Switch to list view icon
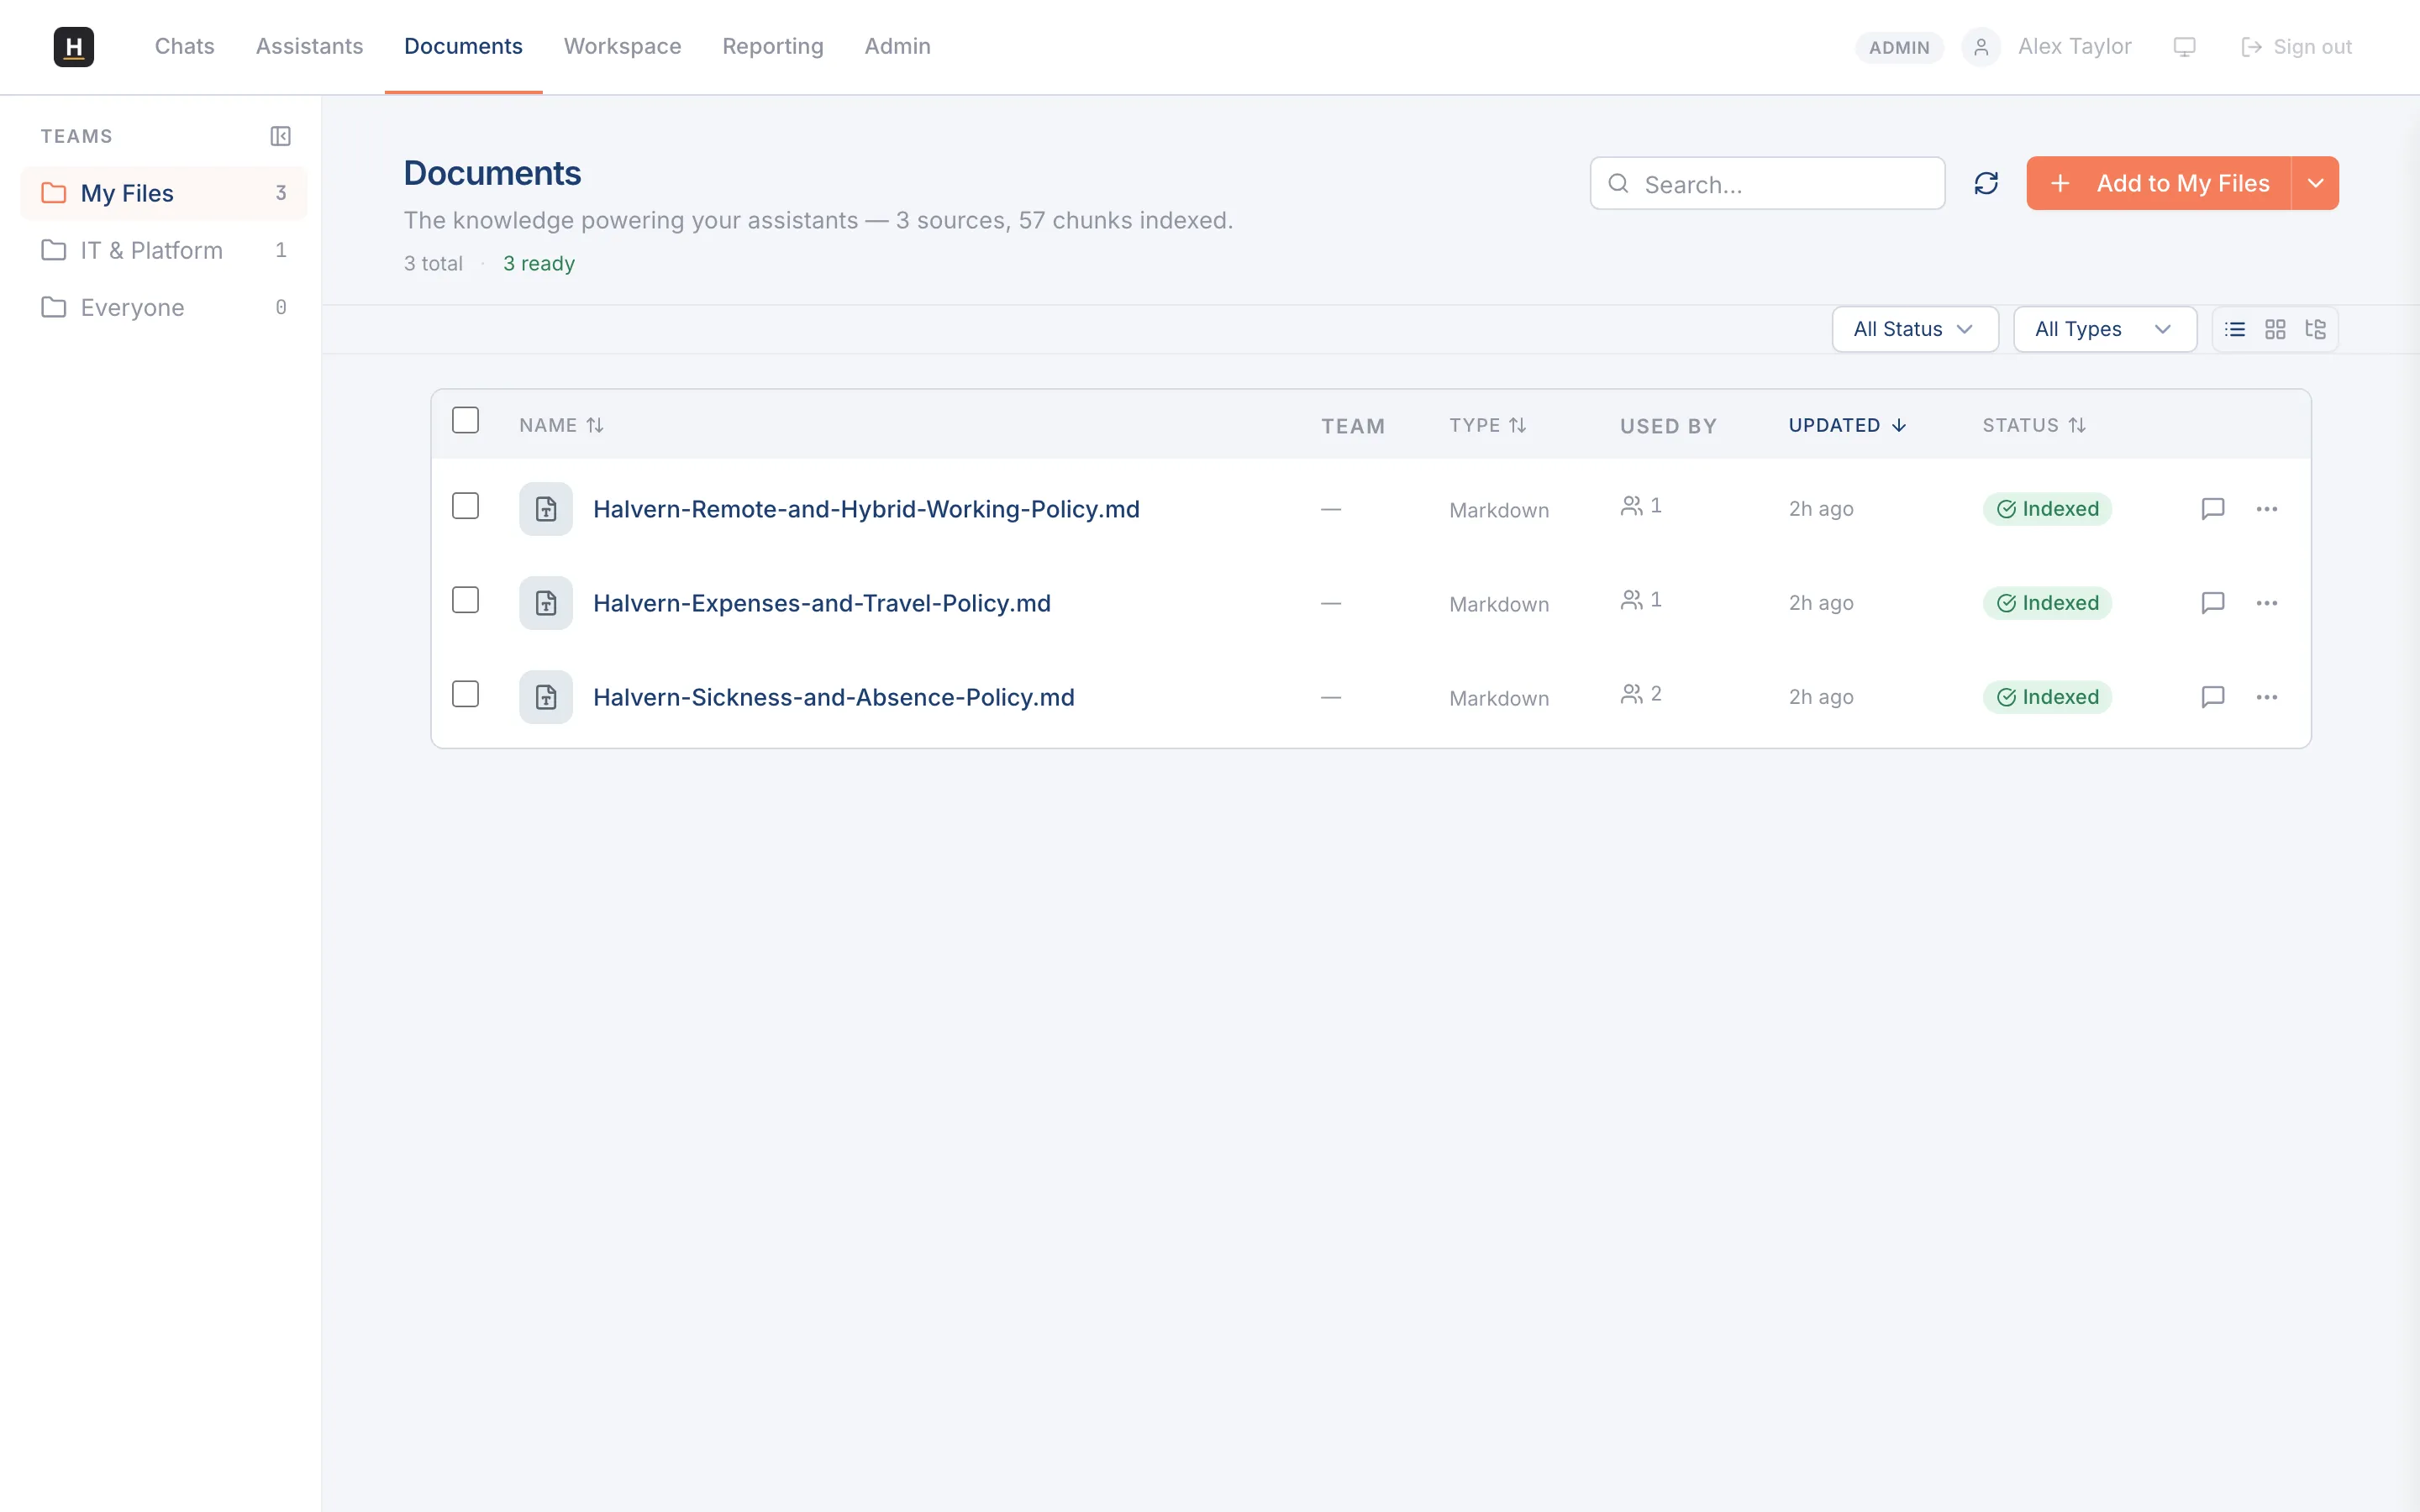 click(2235, 329)
